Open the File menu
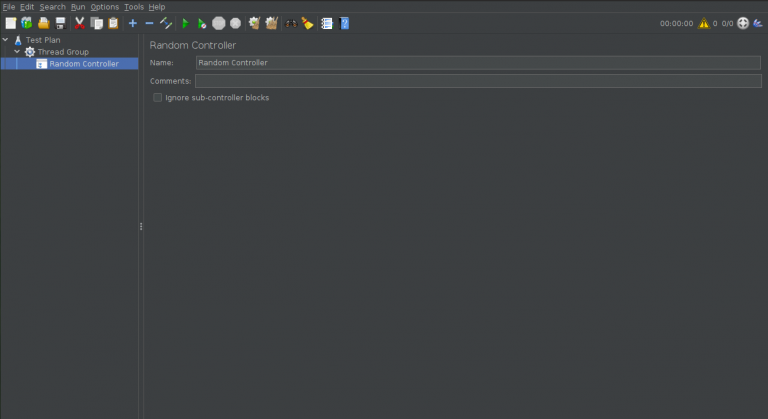 pos(9,7)
